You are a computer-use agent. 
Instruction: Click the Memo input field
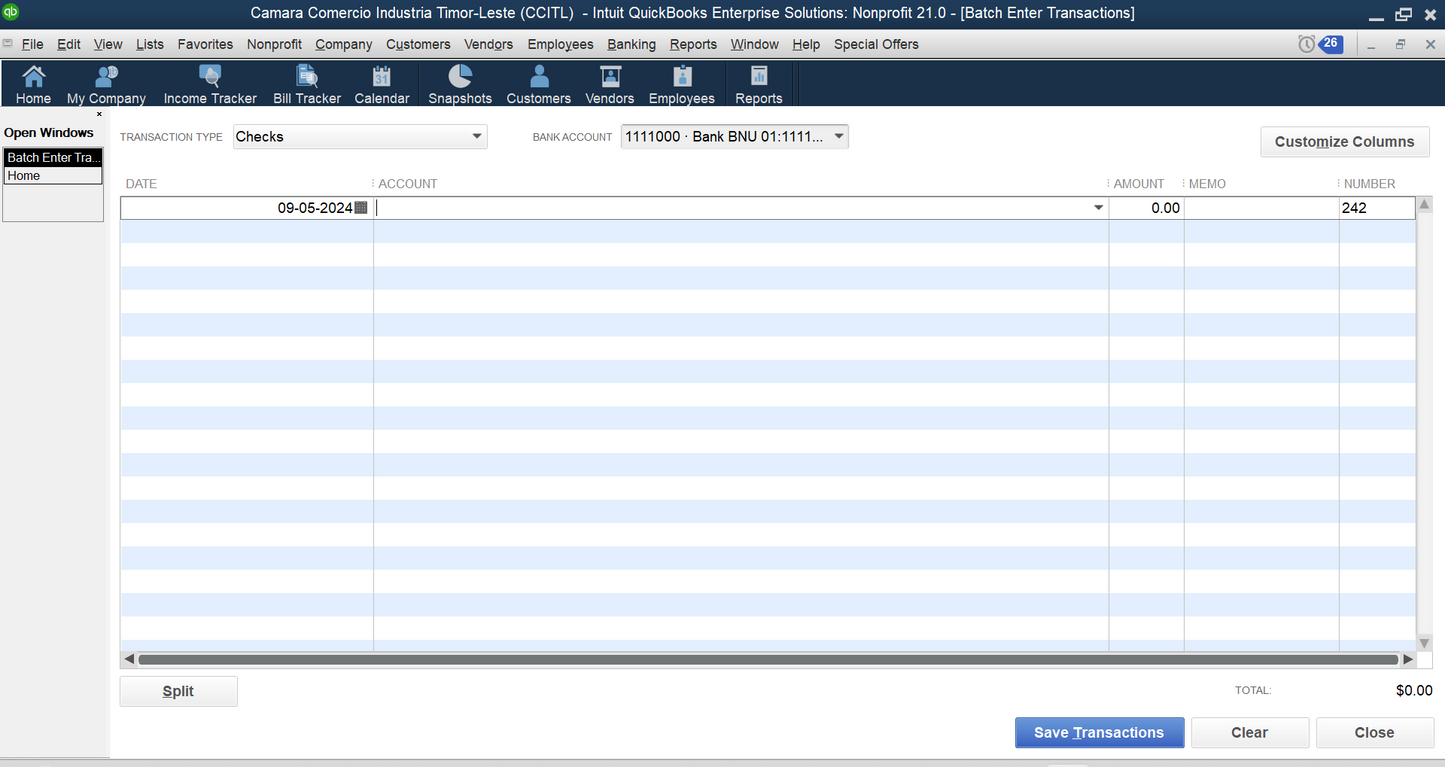click(x=1261, y=208)
